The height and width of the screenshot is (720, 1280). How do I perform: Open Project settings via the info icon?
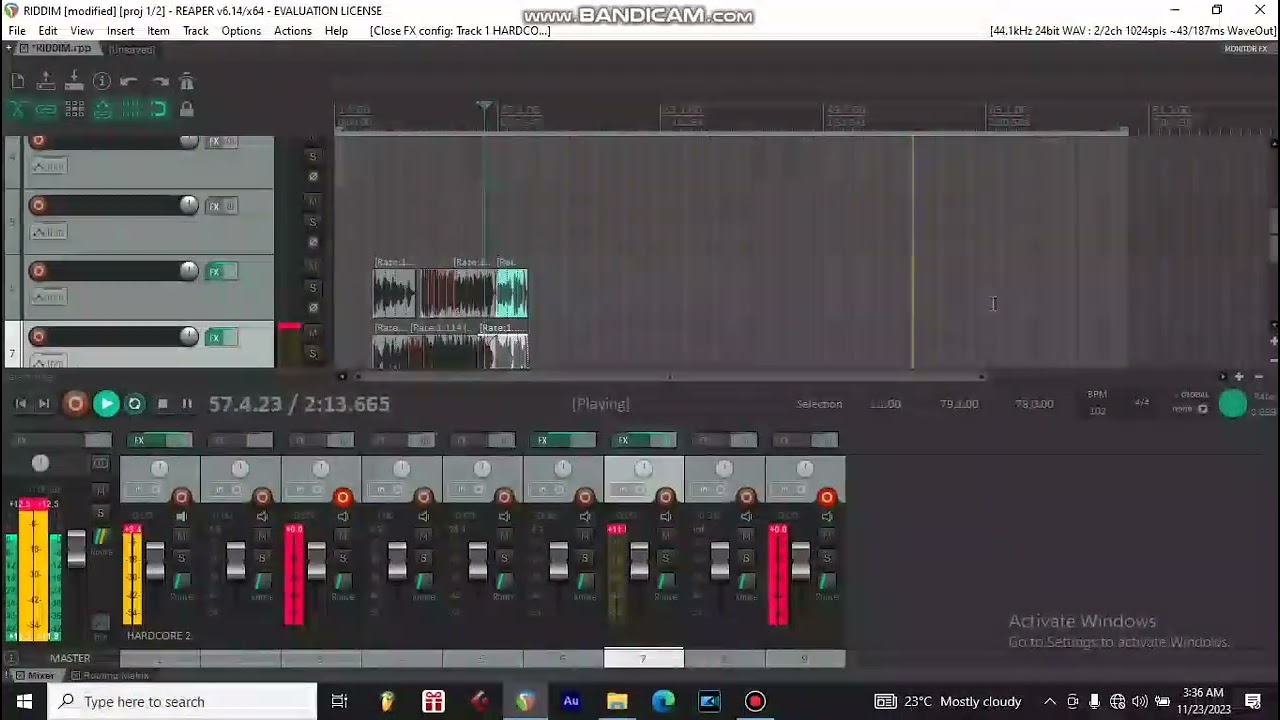102,82
